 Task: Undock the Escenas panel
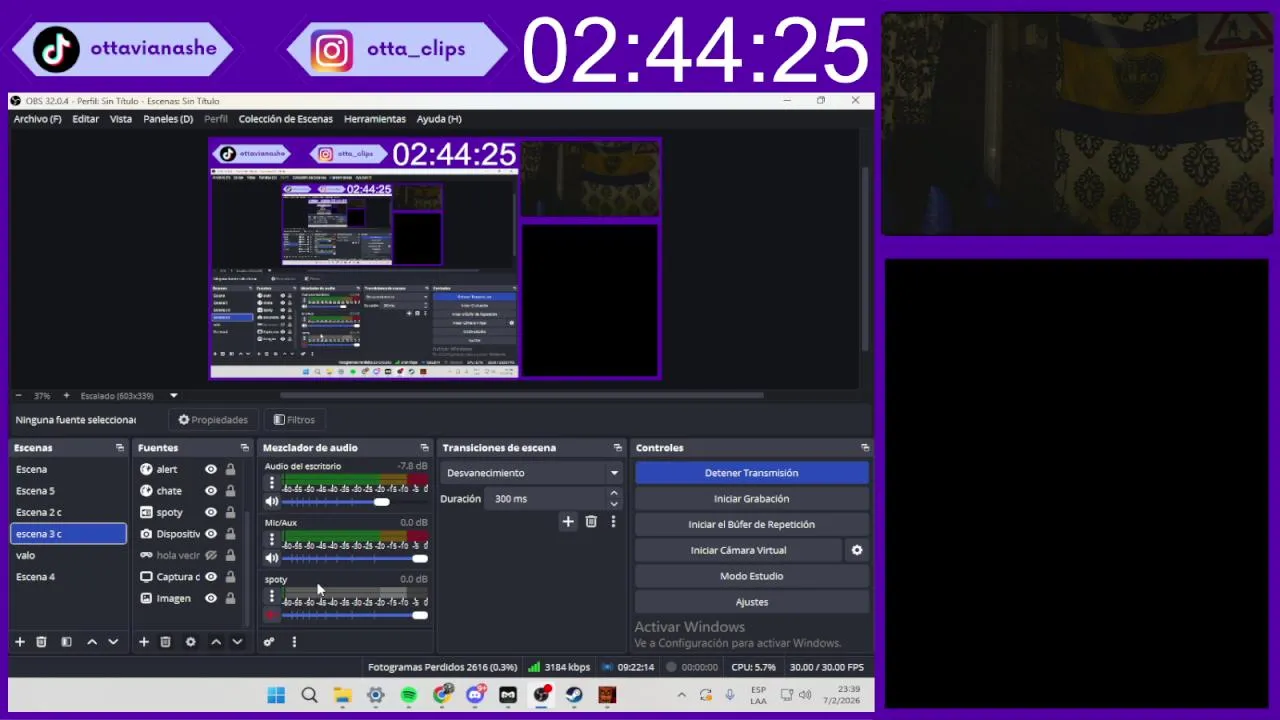click(120, 448)
